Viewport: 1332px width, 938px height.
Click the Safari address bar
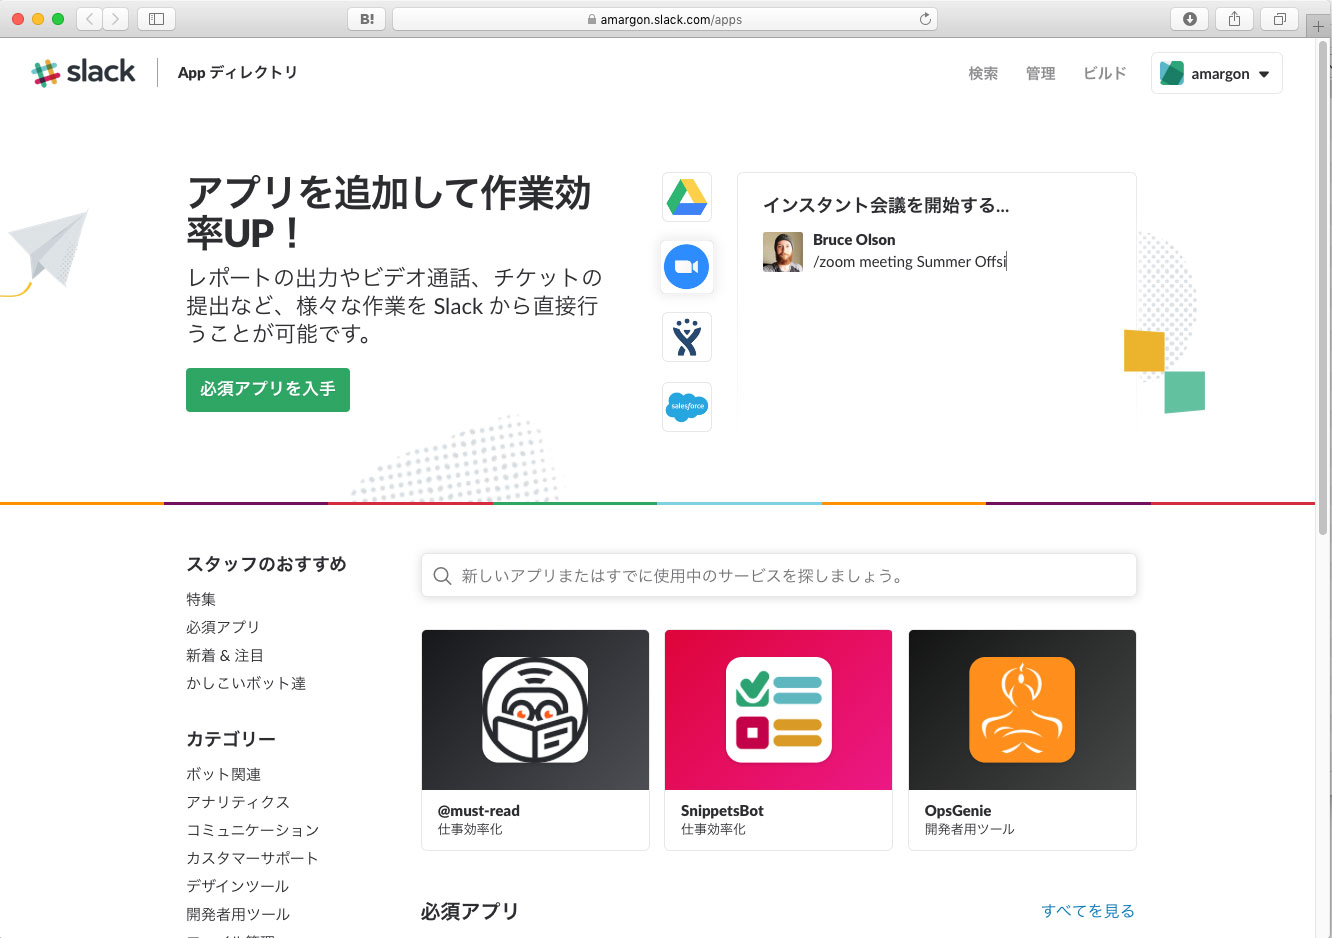pyautogui.click(x=665, y=19)
